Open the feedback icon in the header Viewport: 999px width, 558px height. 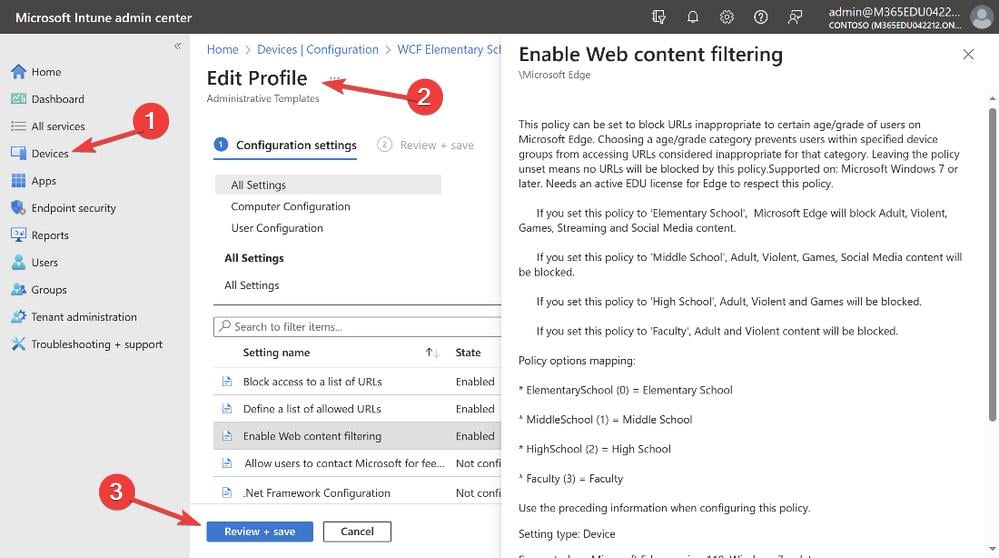(x=794, y=17)
